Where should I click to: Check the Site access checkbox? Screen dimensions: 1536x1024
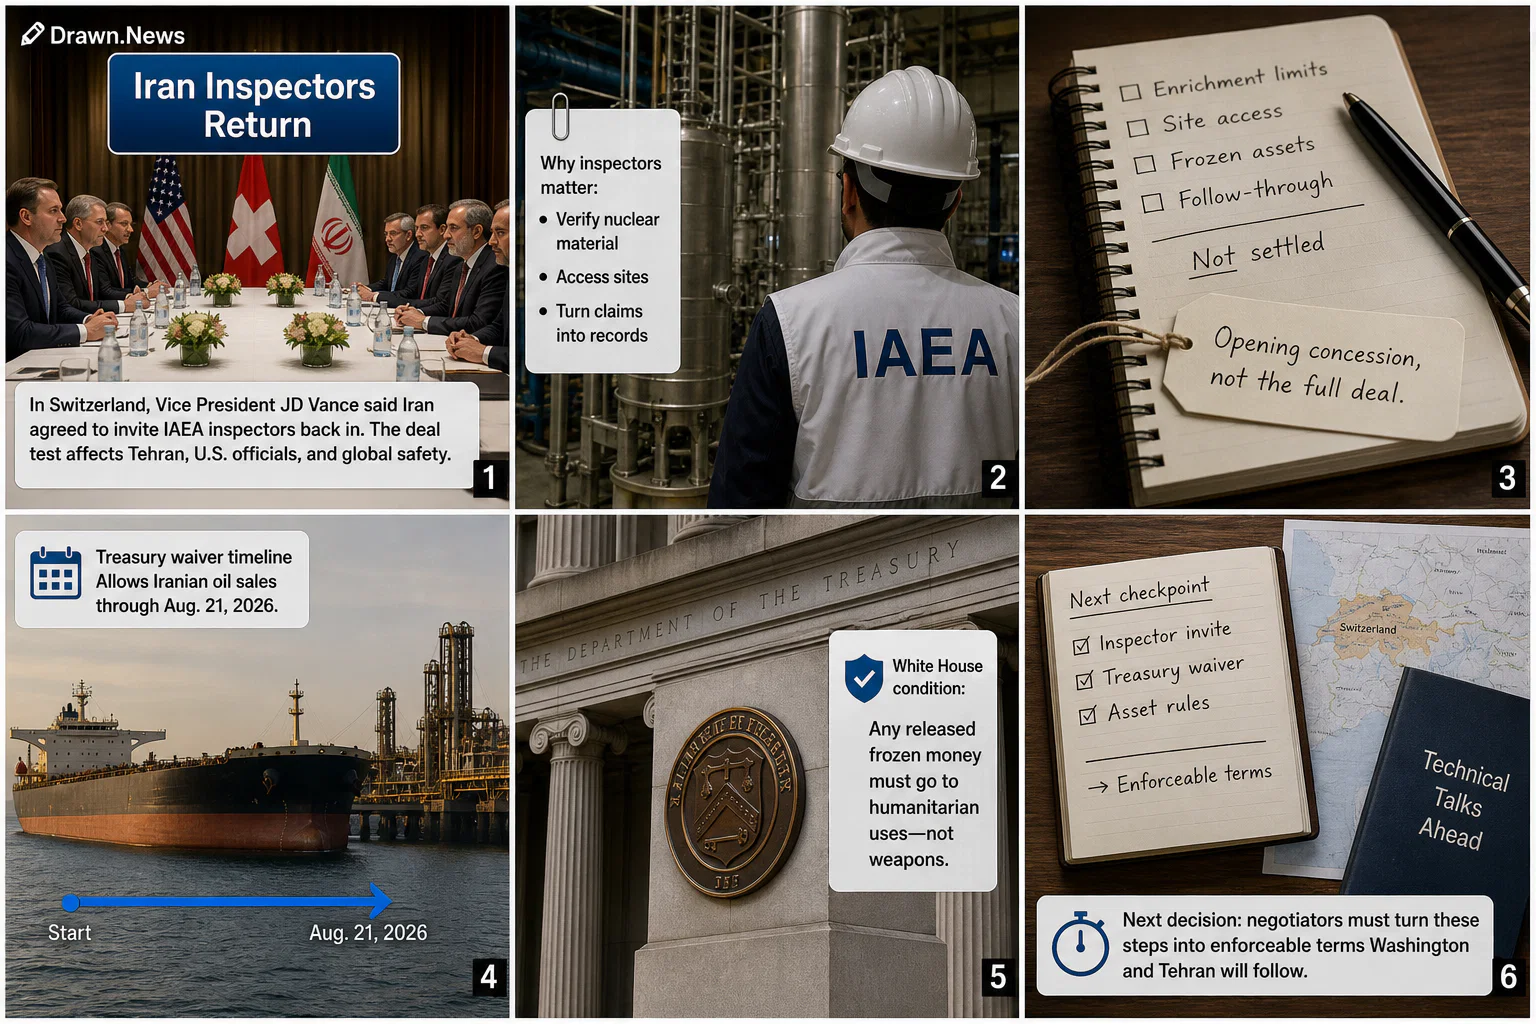click(1137, 128)
